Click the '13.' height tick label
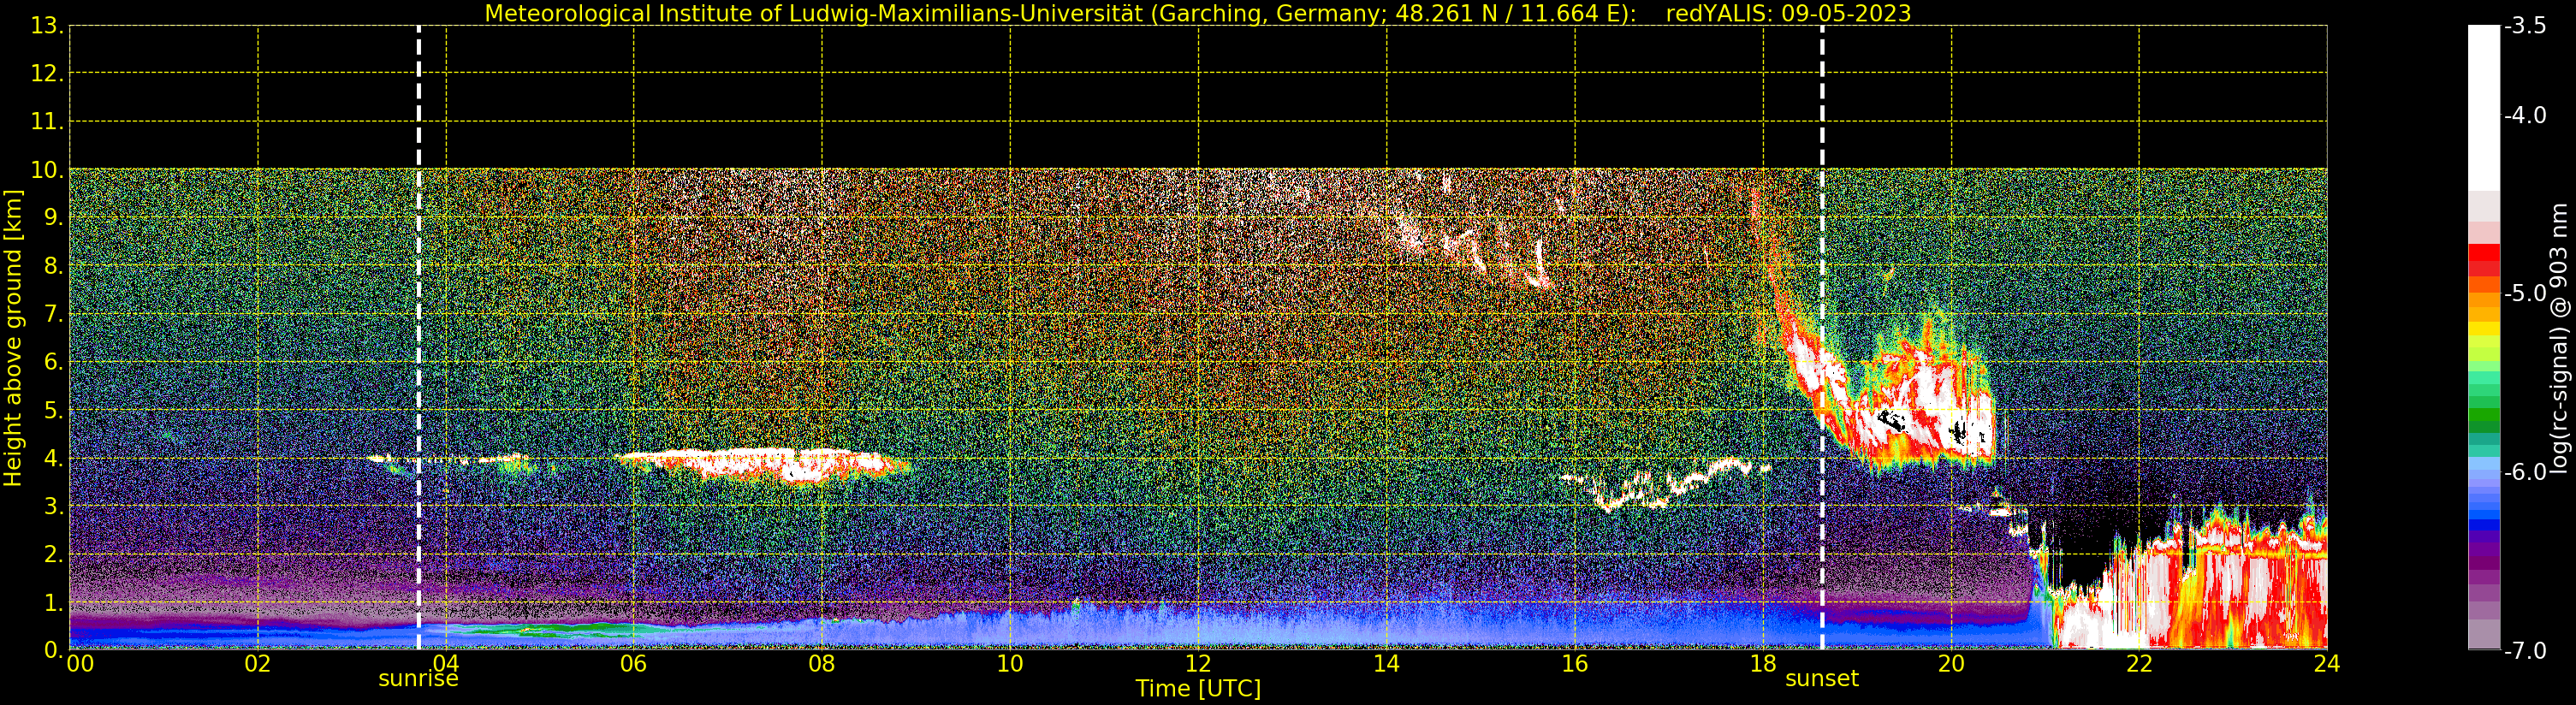The width and height of the screenshot is (2576, 705). [x=47, y=26]
